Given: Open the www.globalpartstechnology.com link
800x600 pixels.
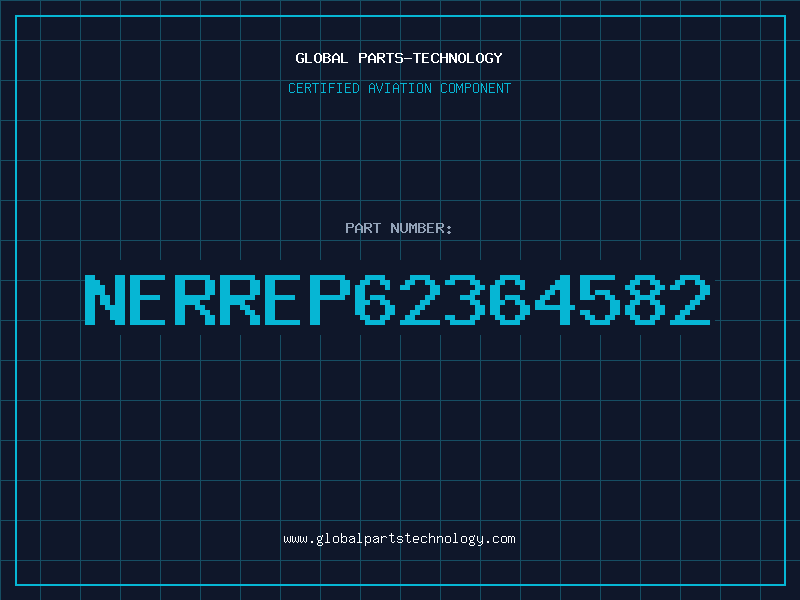Looking at the screenshot, I should 399,539.
